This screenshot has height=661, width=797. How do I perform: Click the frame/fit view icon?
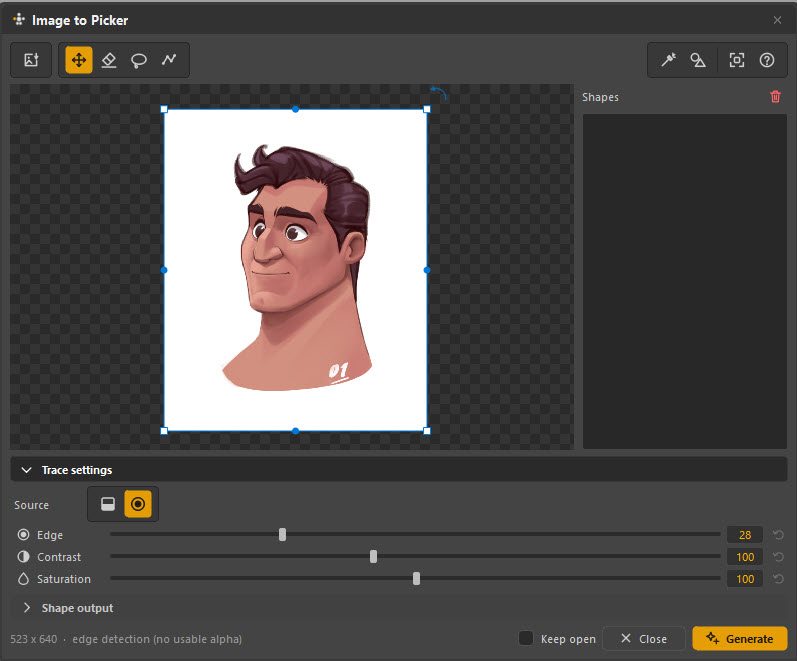click(737, 60)
